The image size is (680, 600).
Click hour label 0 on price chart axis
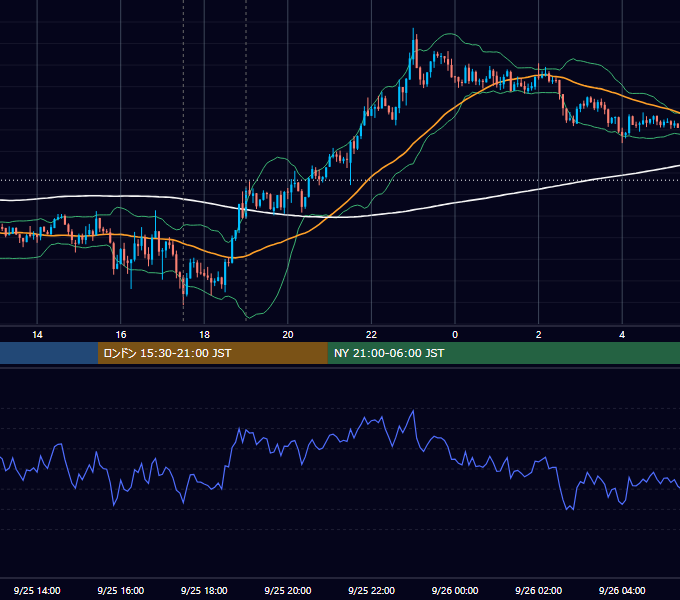[455, 335]
